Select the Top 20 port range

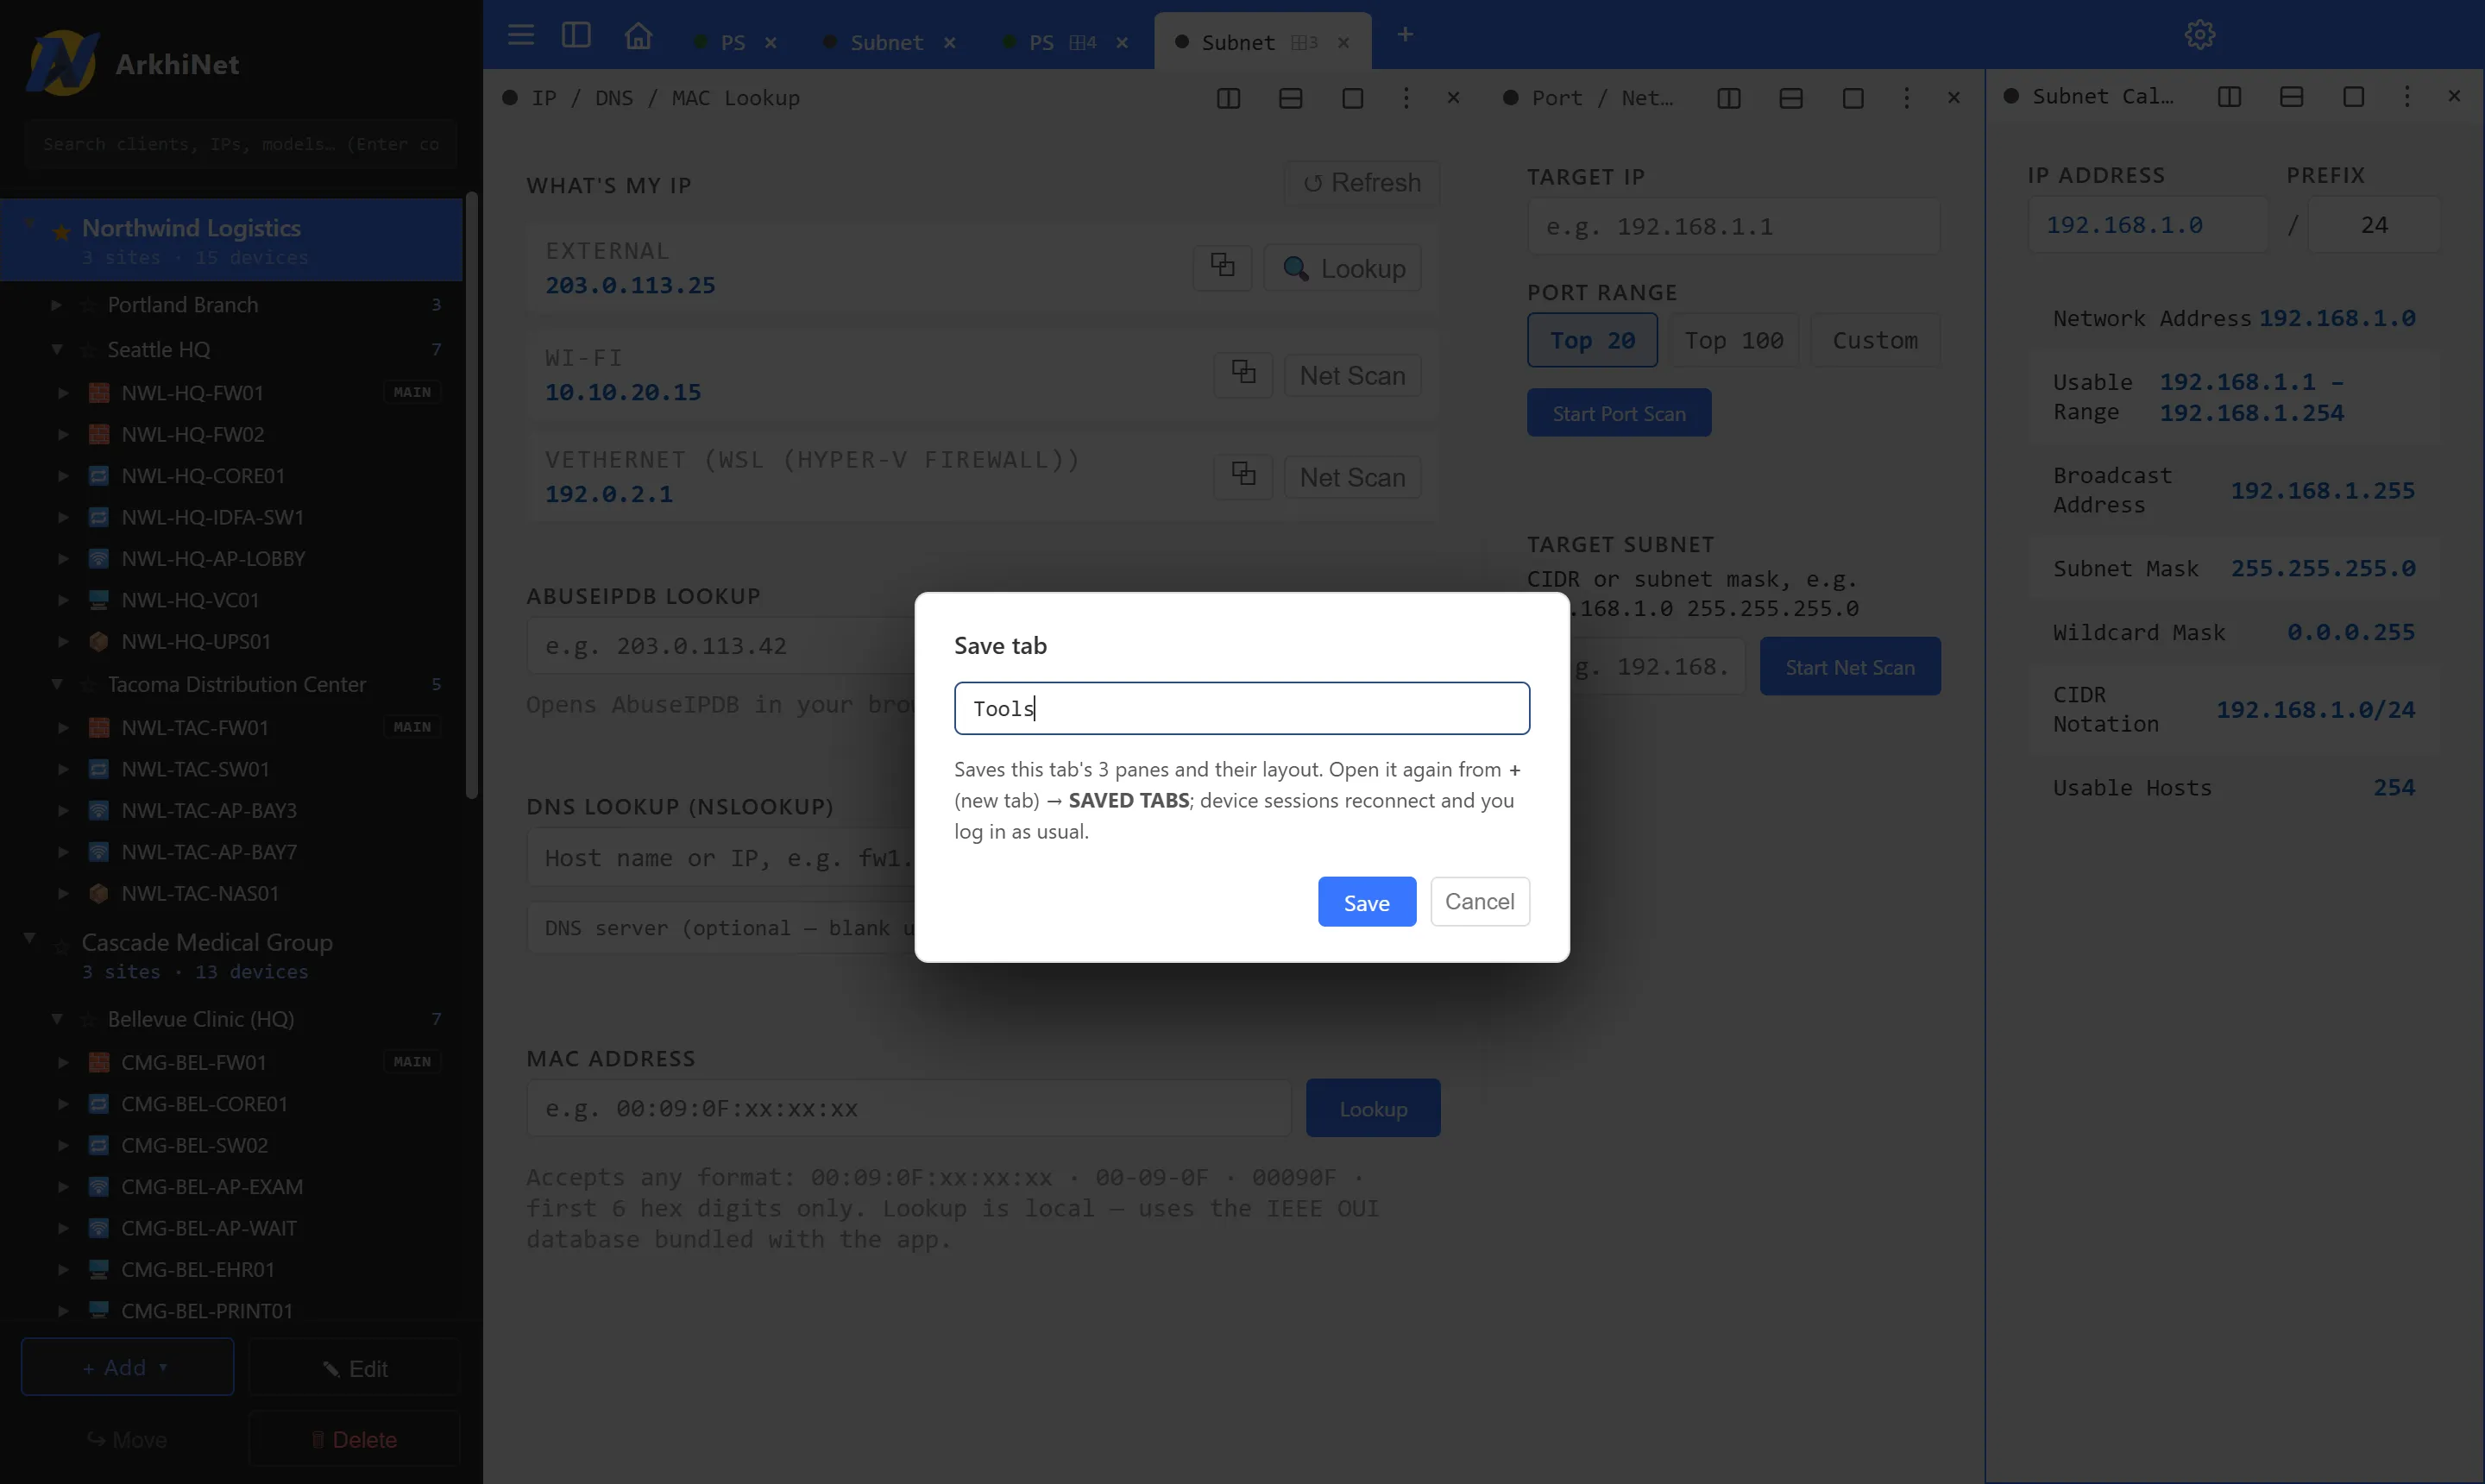(1592, 340)
